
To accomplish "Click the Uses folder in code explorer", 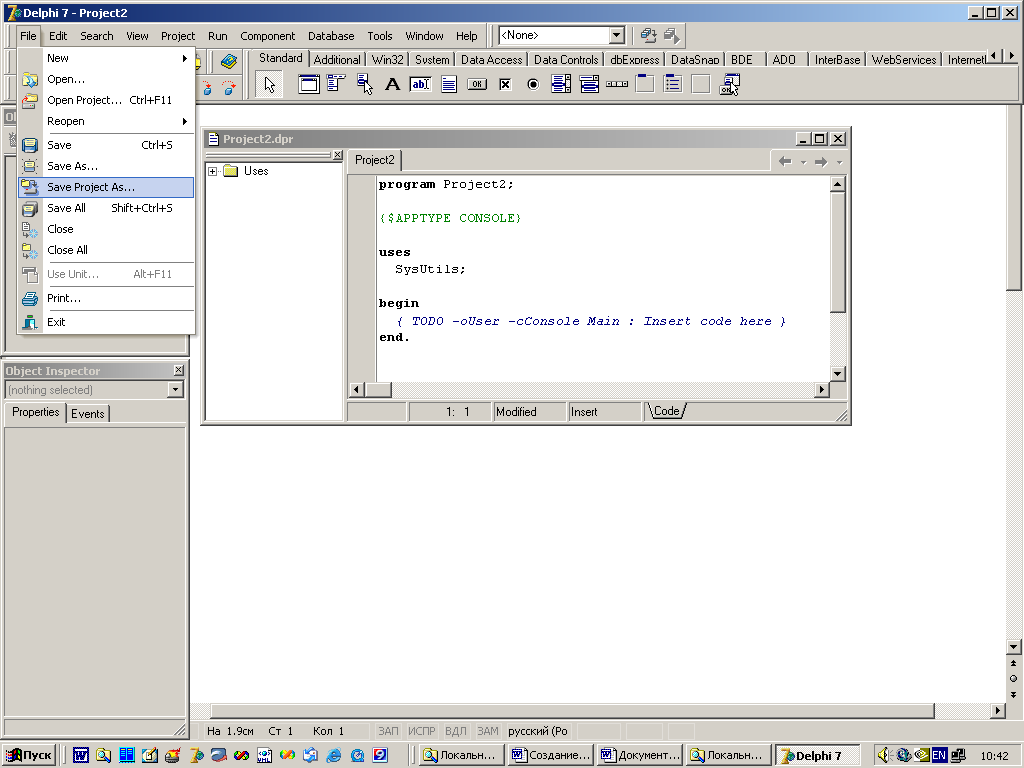I will (246, 171).
